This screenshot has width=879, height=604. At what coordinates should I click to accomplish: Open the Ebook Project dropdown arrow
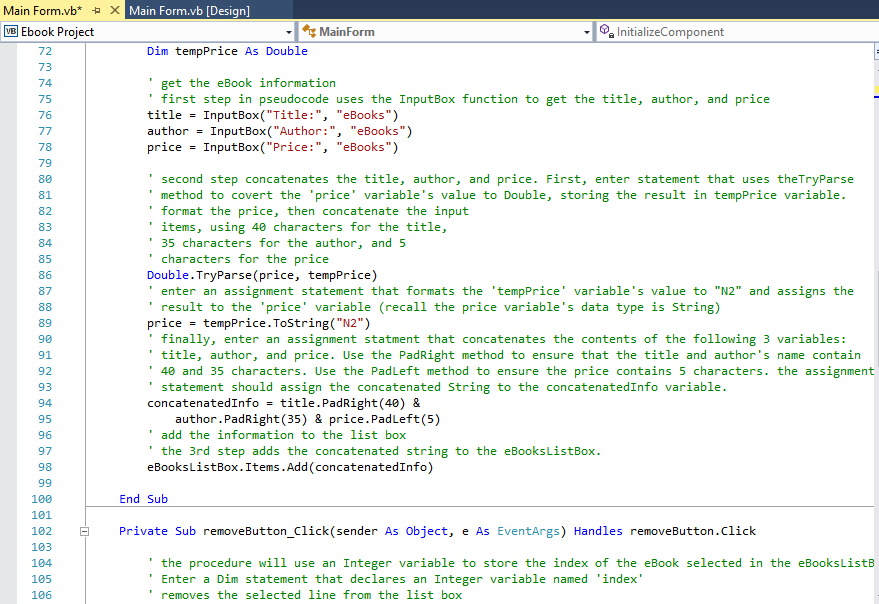pos(288,32)
